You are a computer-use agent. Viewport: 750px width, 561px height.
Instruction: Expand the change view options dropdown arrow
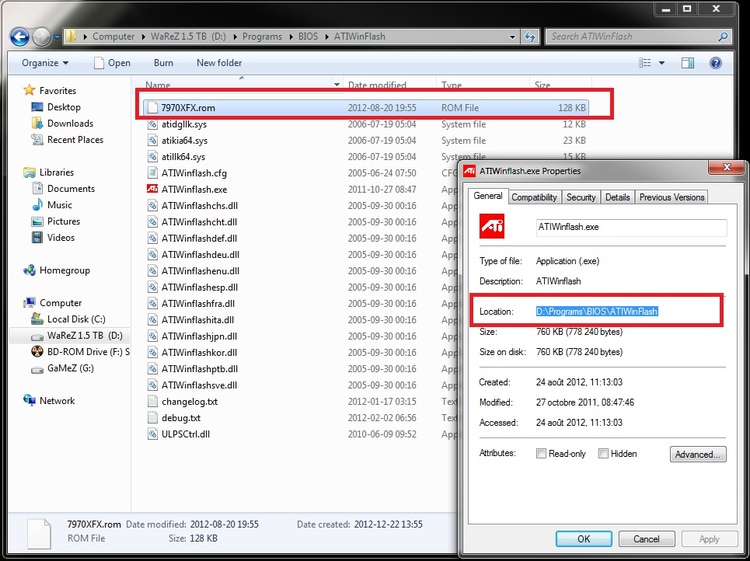pos(662,62)
